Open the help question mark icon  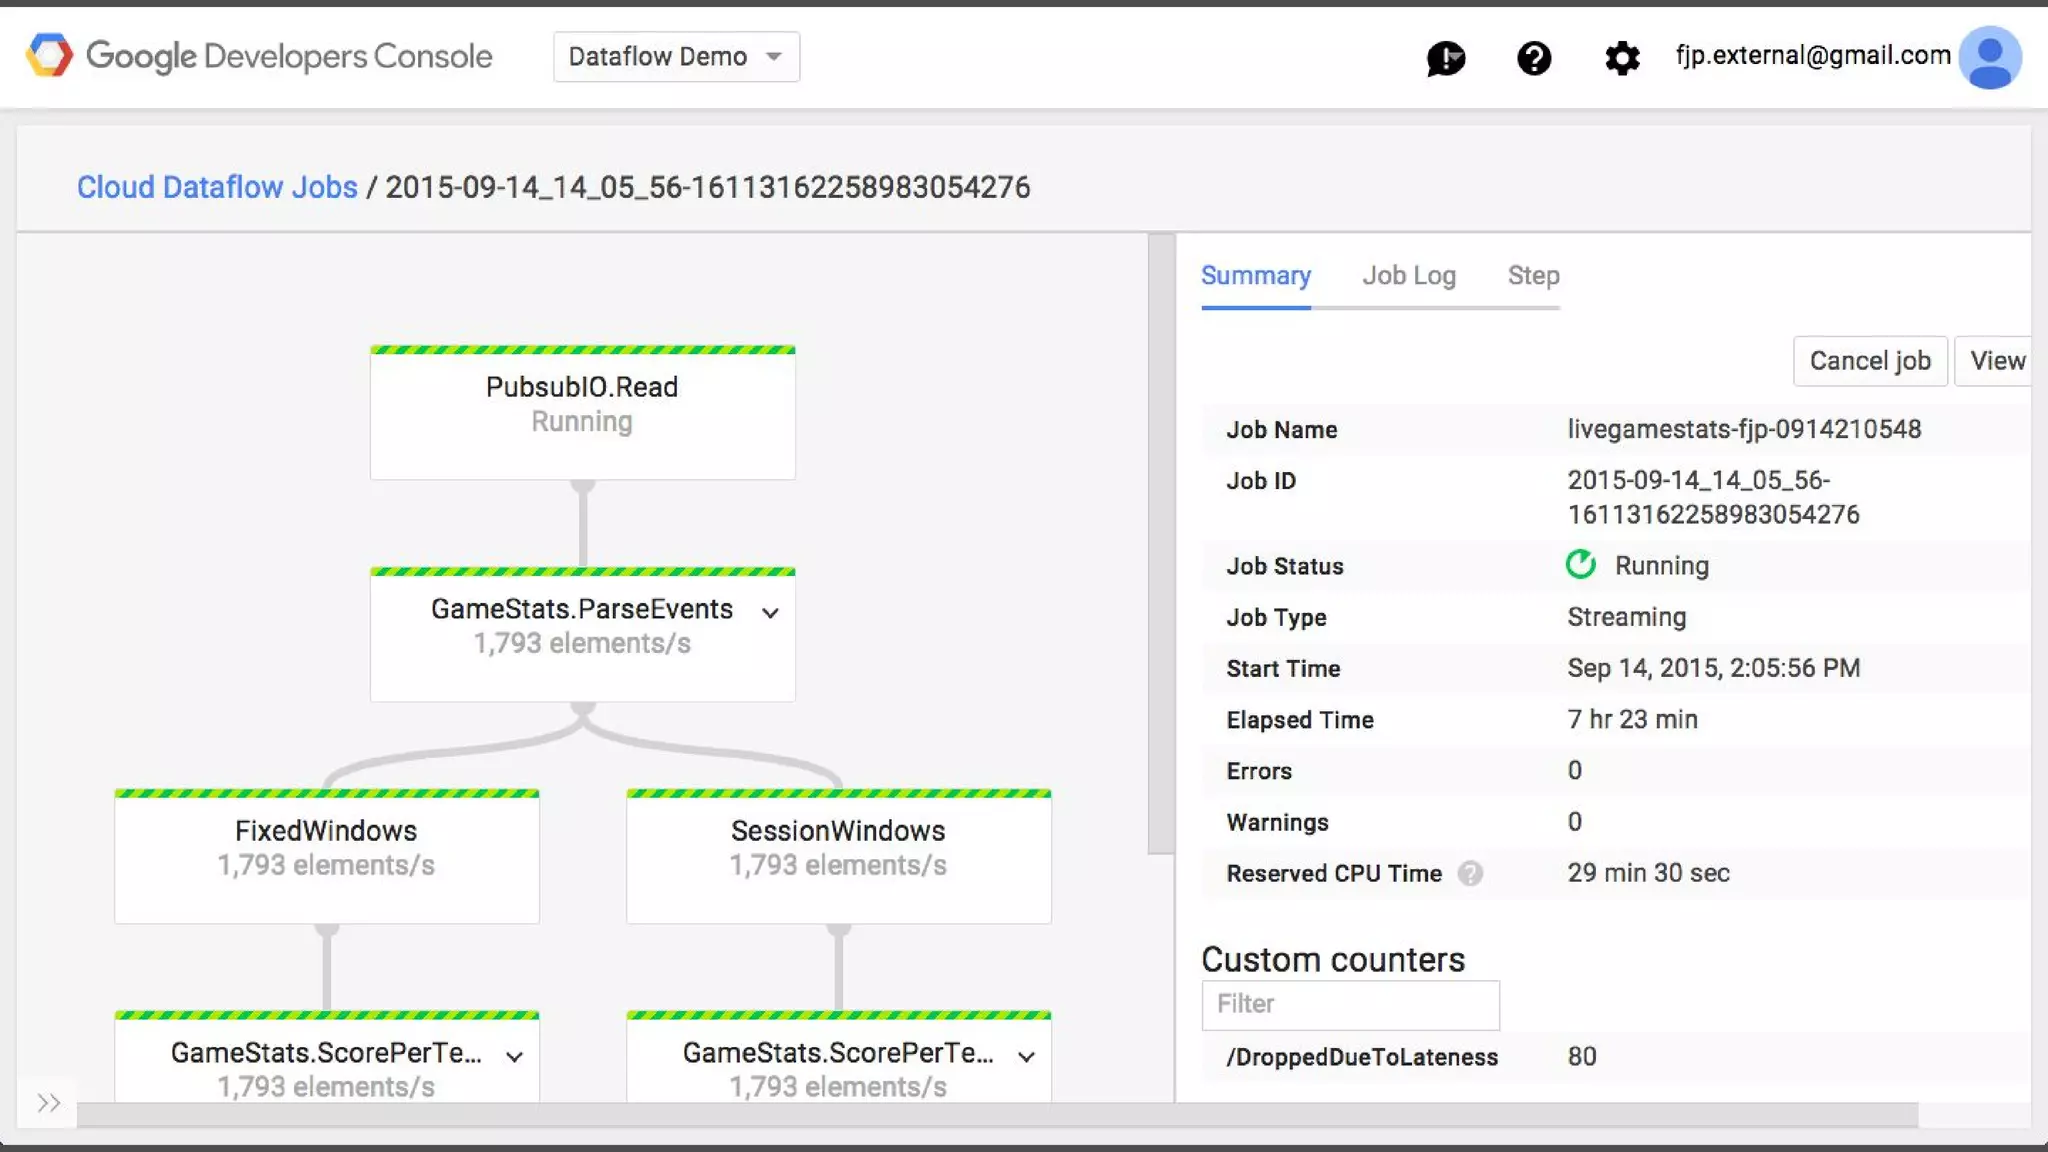[x=1533, y=58]
